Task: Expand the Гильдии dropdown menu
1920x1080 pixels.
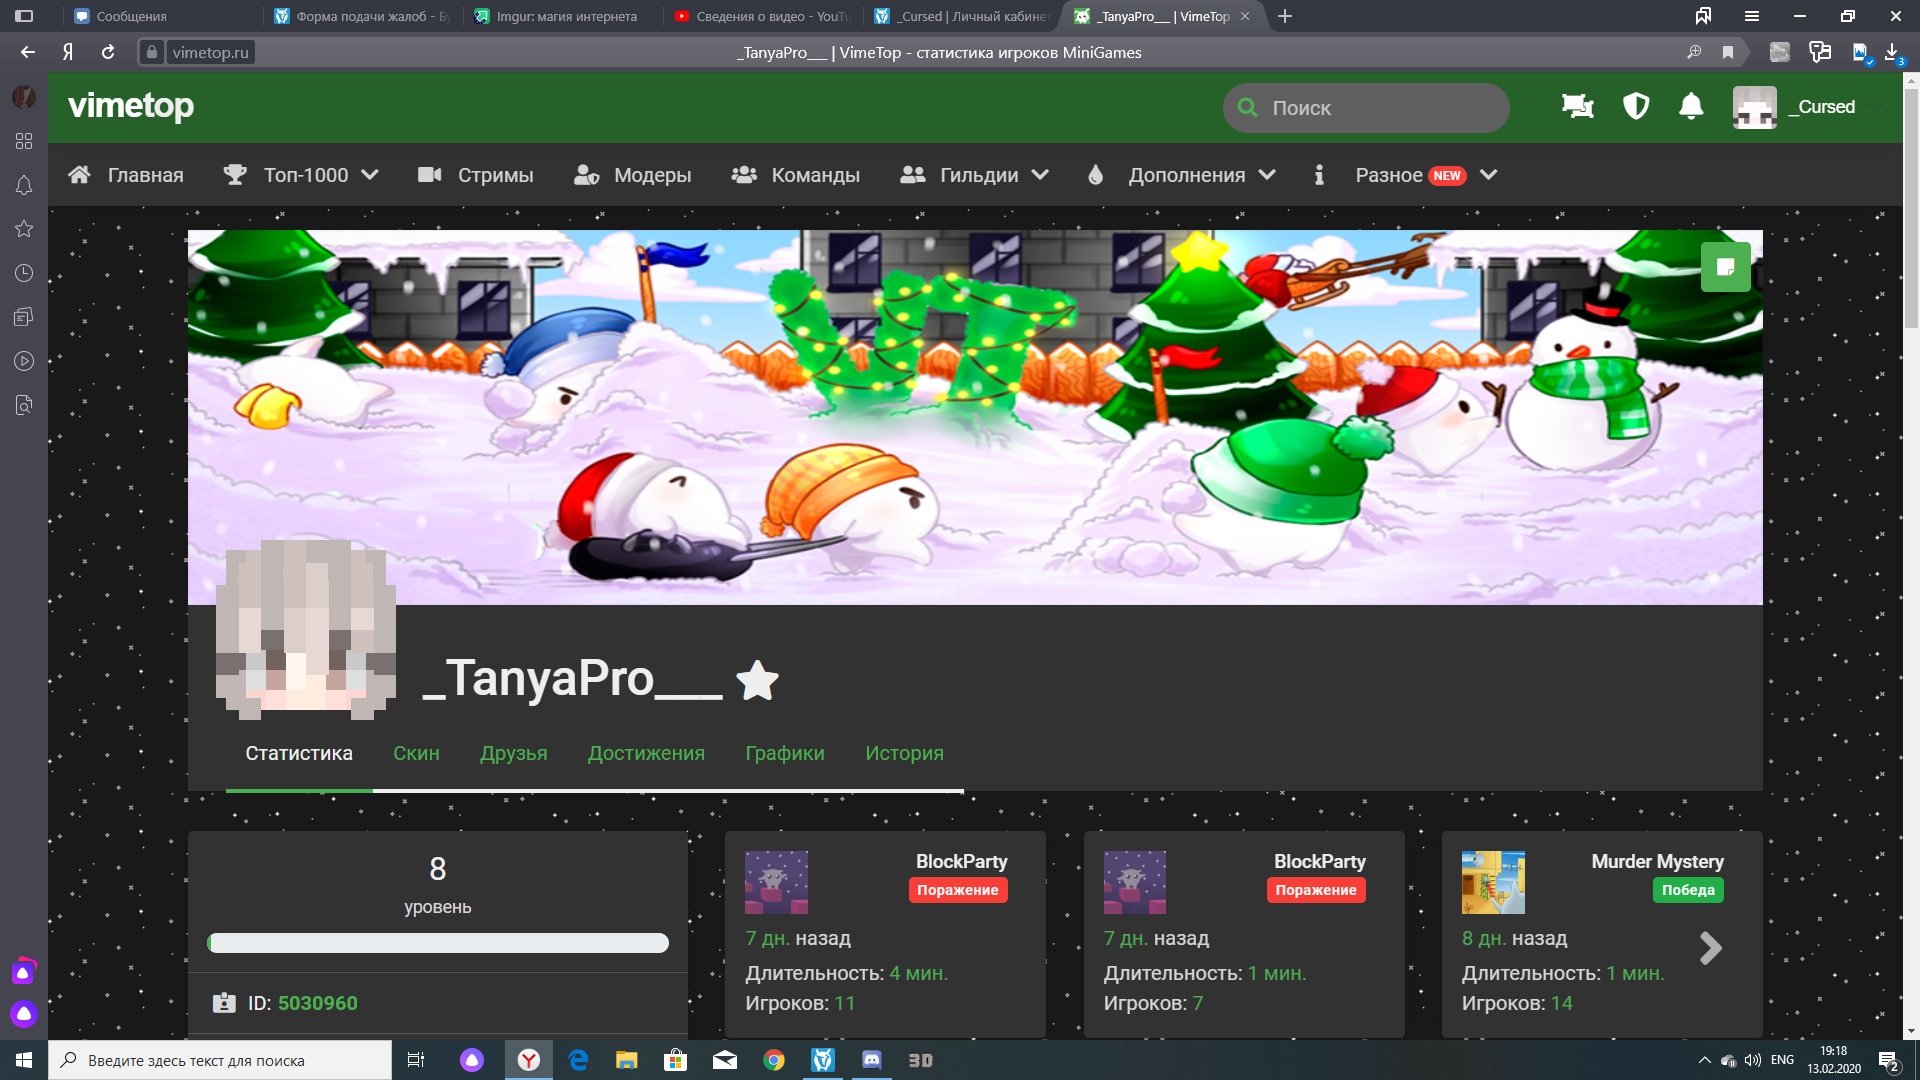Action: point(975,175)
